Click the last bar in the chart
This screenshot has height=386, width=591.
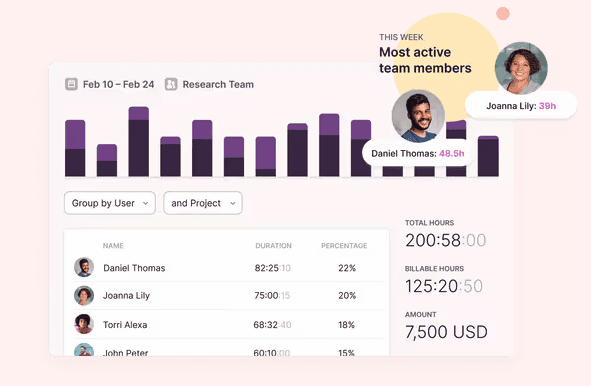(x=488, y=156)
